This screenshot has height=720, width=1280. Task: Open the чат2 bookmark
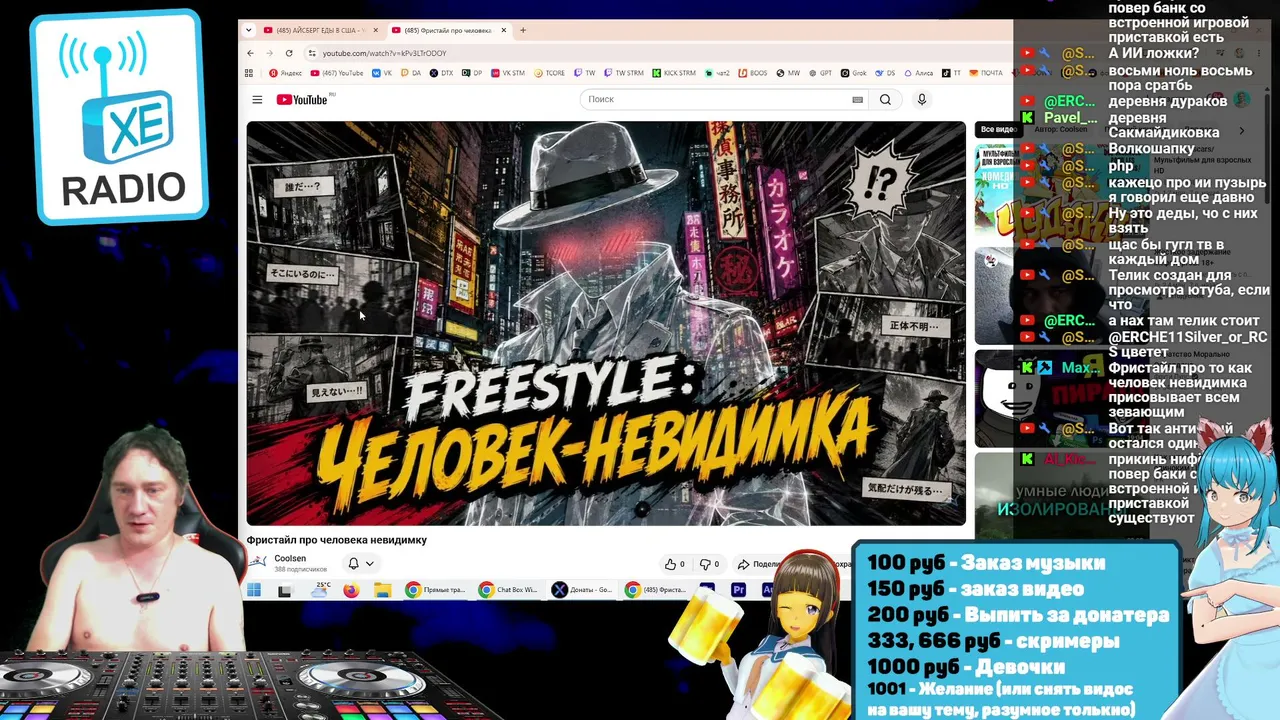(x=717, y=73)
